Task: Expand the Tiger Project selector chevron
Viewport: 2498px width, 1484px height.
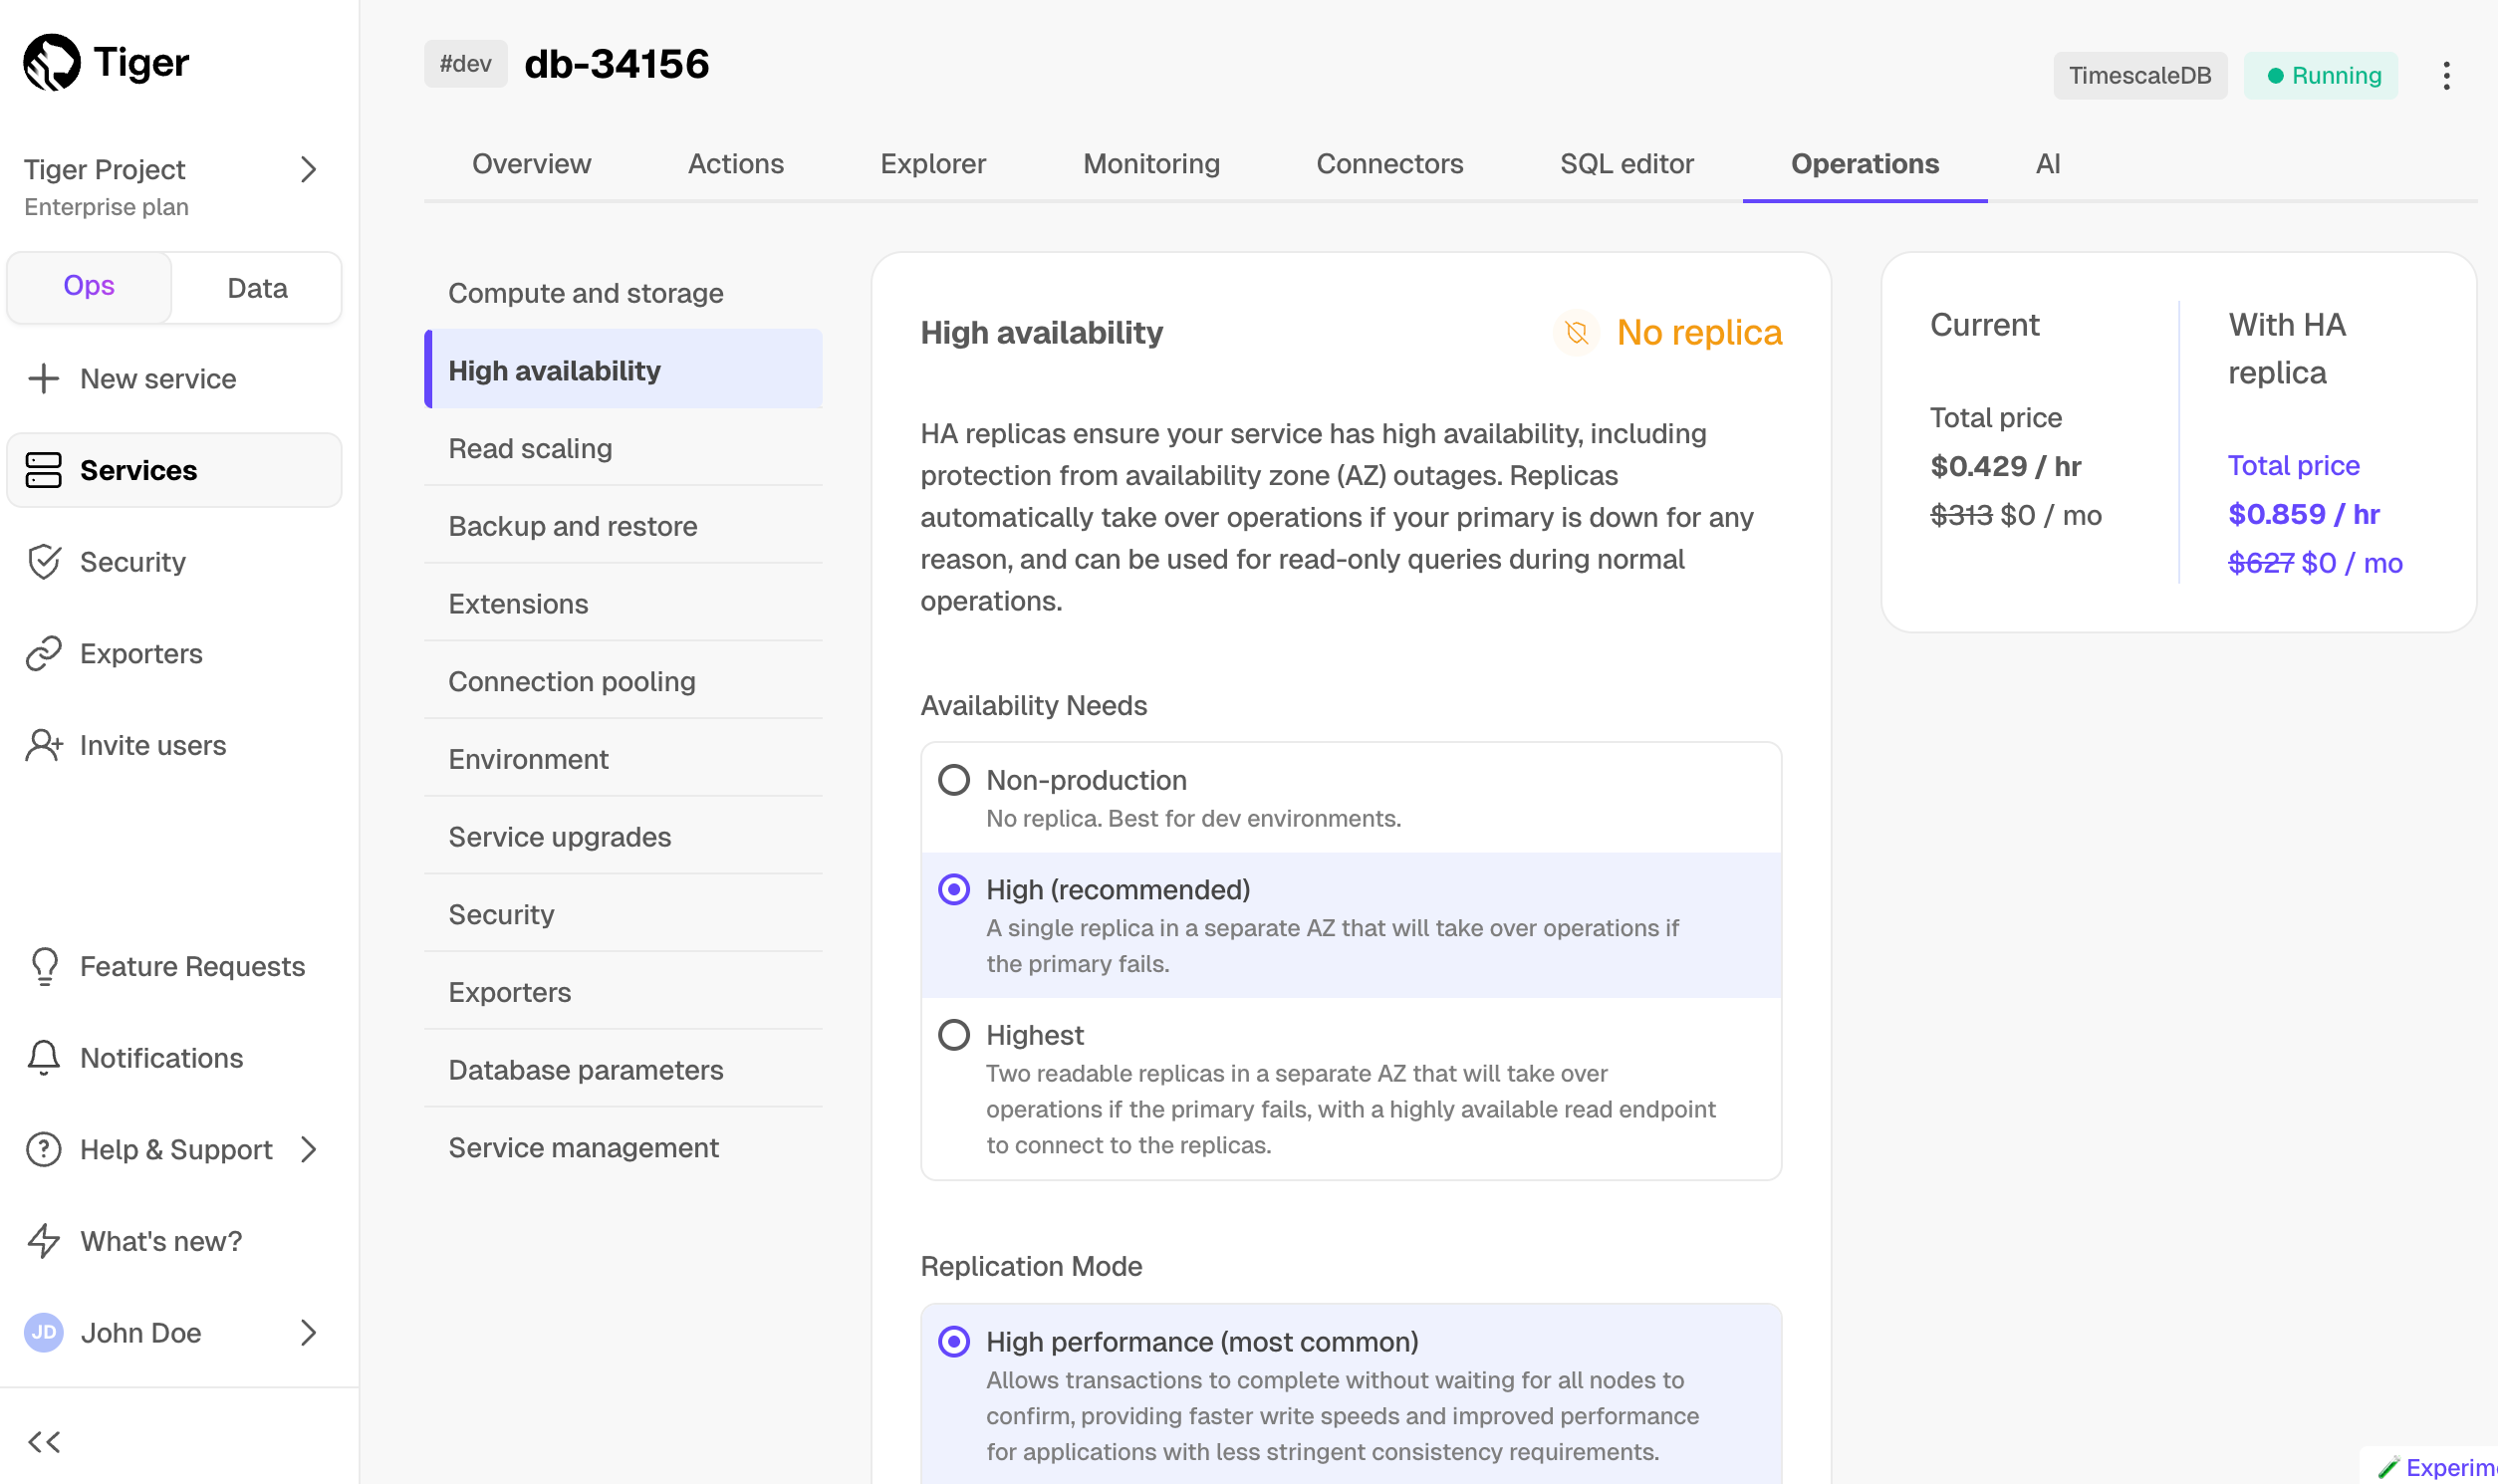Action: click(308, 170)
